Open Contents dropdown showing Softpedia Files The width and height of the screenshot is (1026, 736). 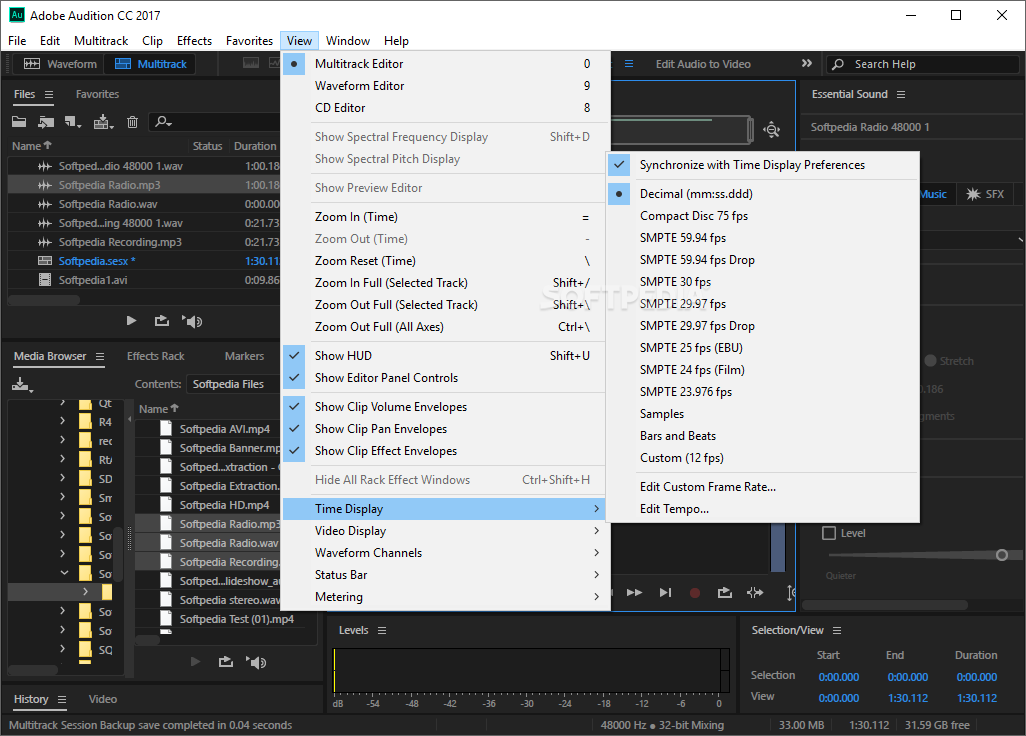233,384
